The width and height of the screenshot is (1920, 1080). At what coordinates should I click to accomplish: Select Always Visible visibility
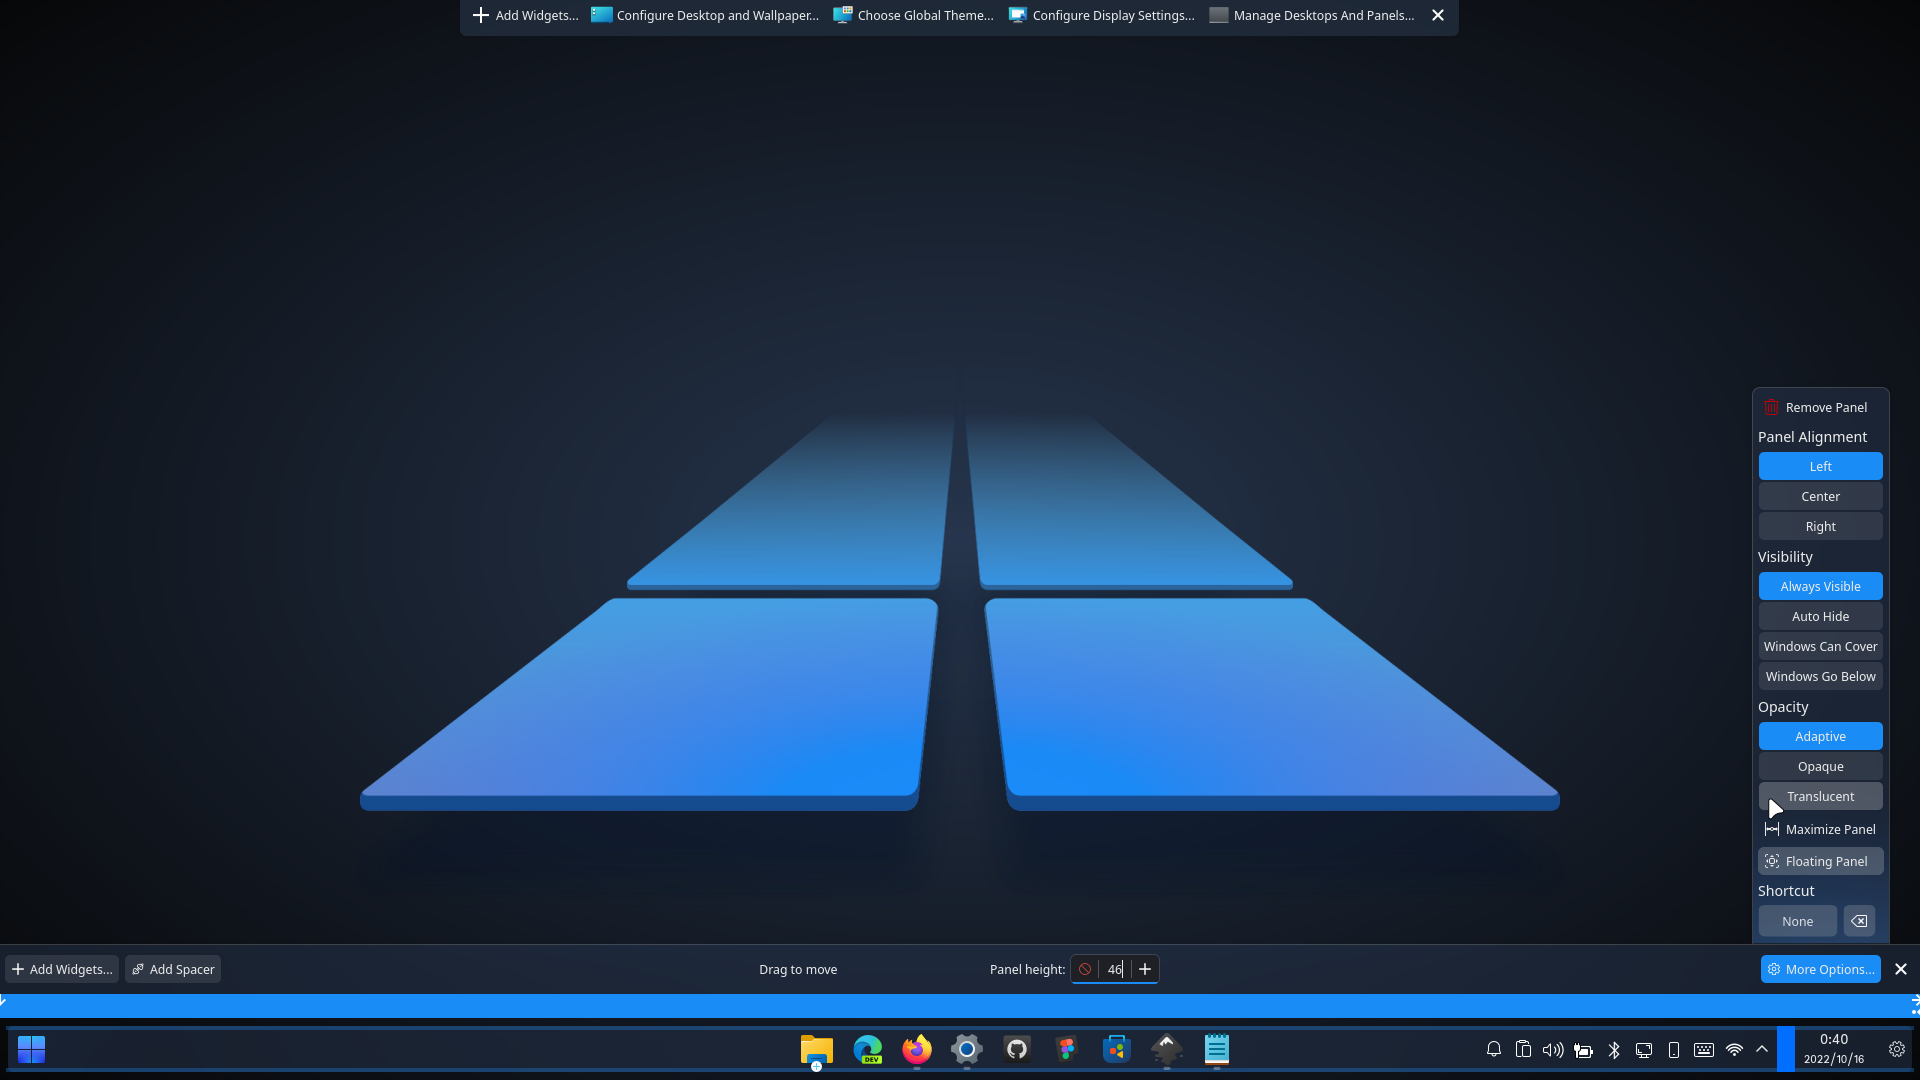[x=1820, y=586]
